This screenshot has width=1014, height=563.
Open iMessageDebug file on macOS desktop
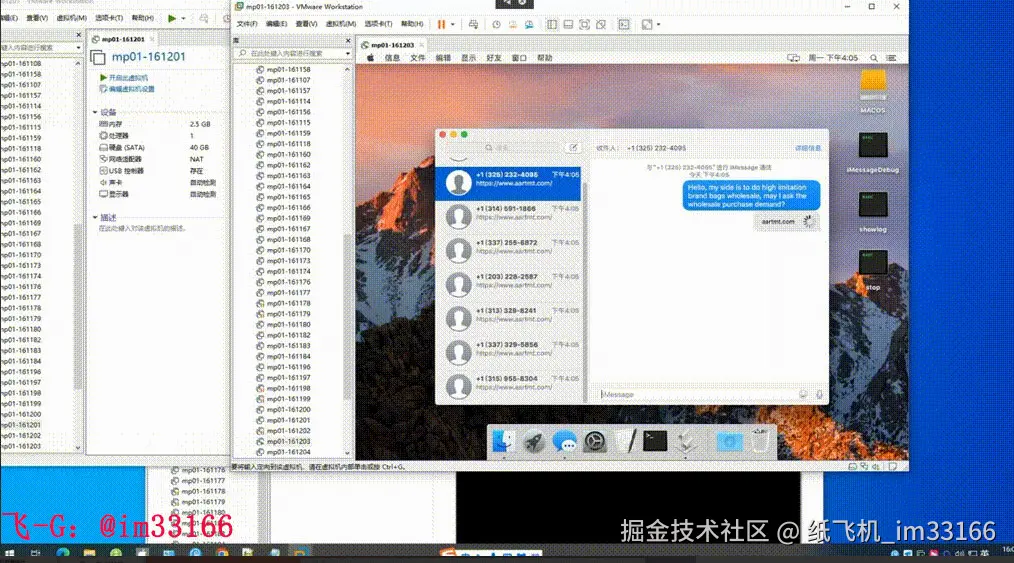pos(872,153)
